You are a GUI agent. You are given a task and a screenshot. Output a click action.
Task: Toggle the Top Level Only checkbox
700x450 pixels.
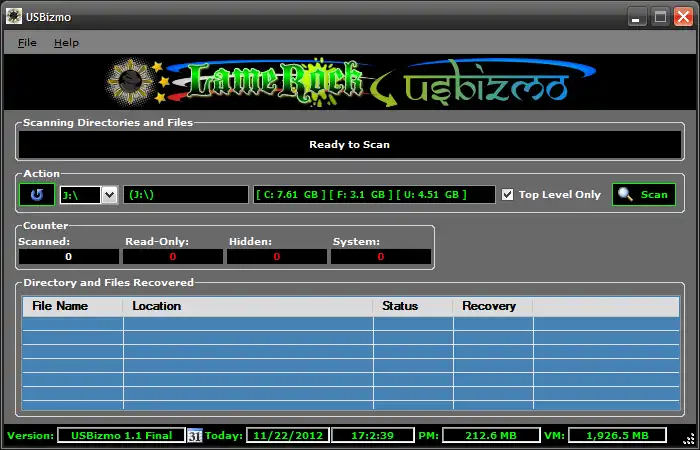507,195
